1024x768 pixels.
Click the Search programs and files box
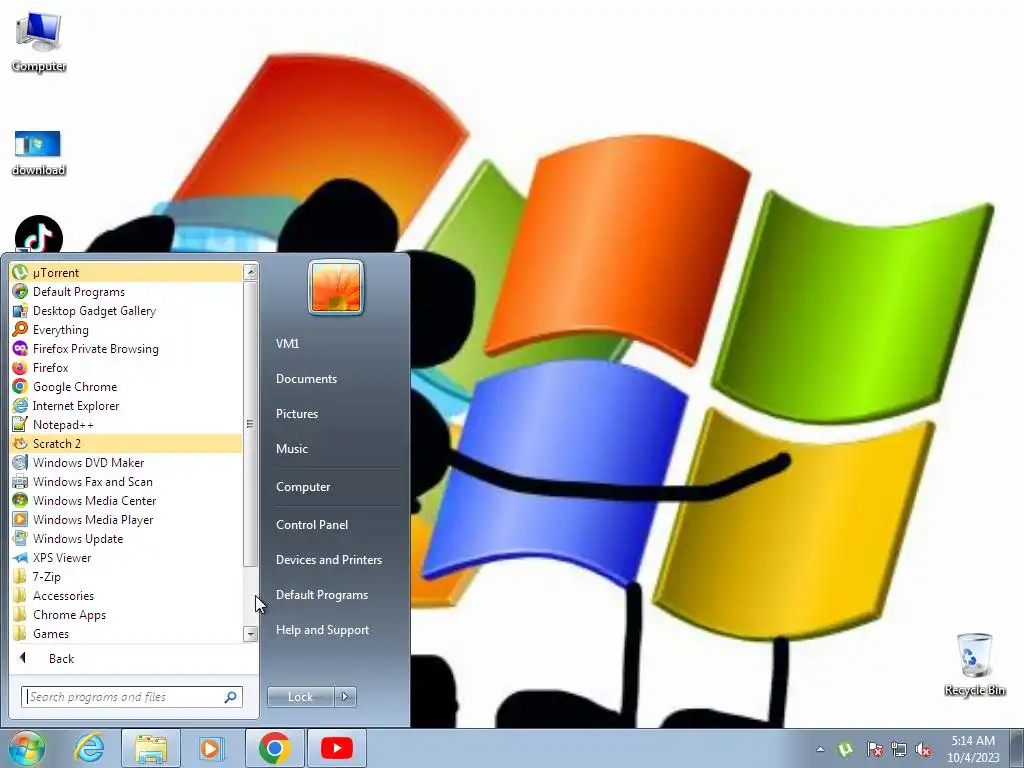pyautogui.click(x=131, y=697)
